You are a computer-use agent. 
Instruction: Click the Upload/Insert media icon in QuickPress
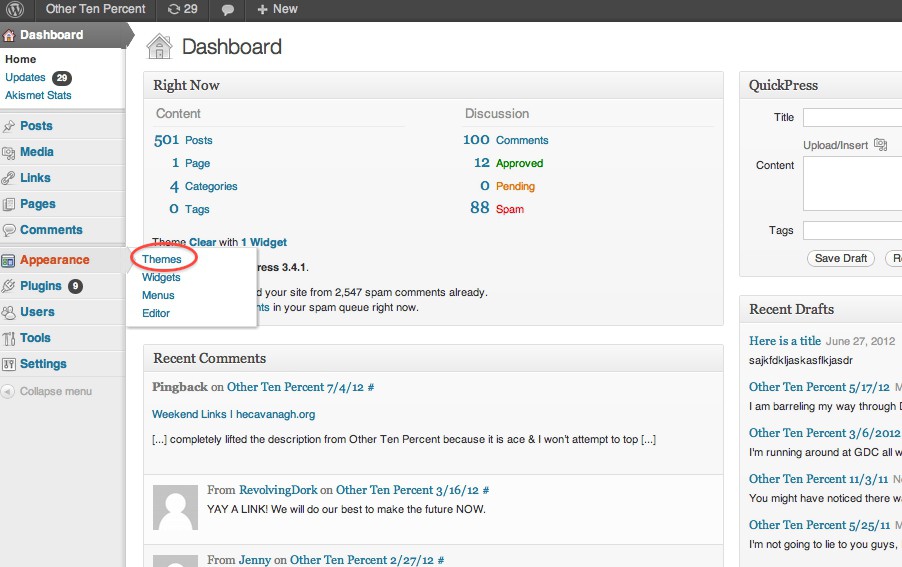click(880, 145)
